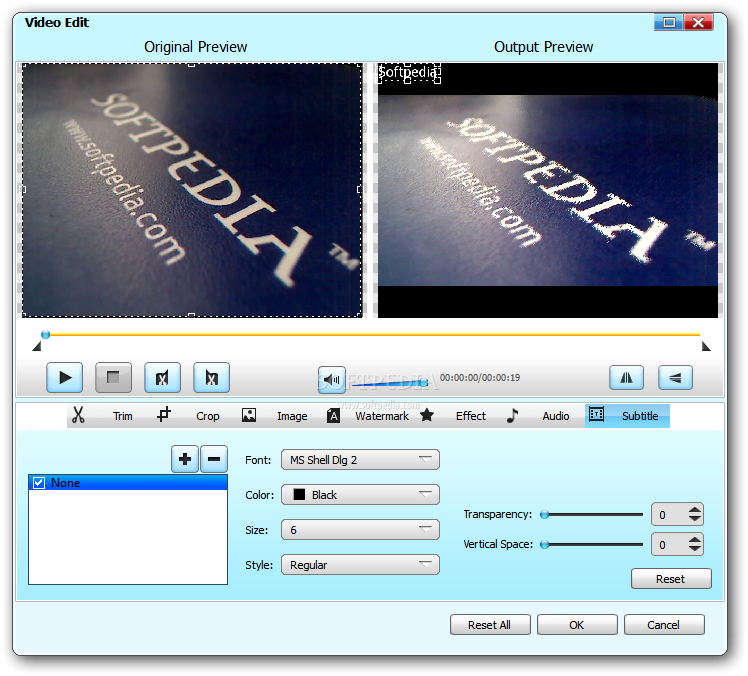Decrease Vertical Space with down arrow
748x676 pixels.
point(695,549)
